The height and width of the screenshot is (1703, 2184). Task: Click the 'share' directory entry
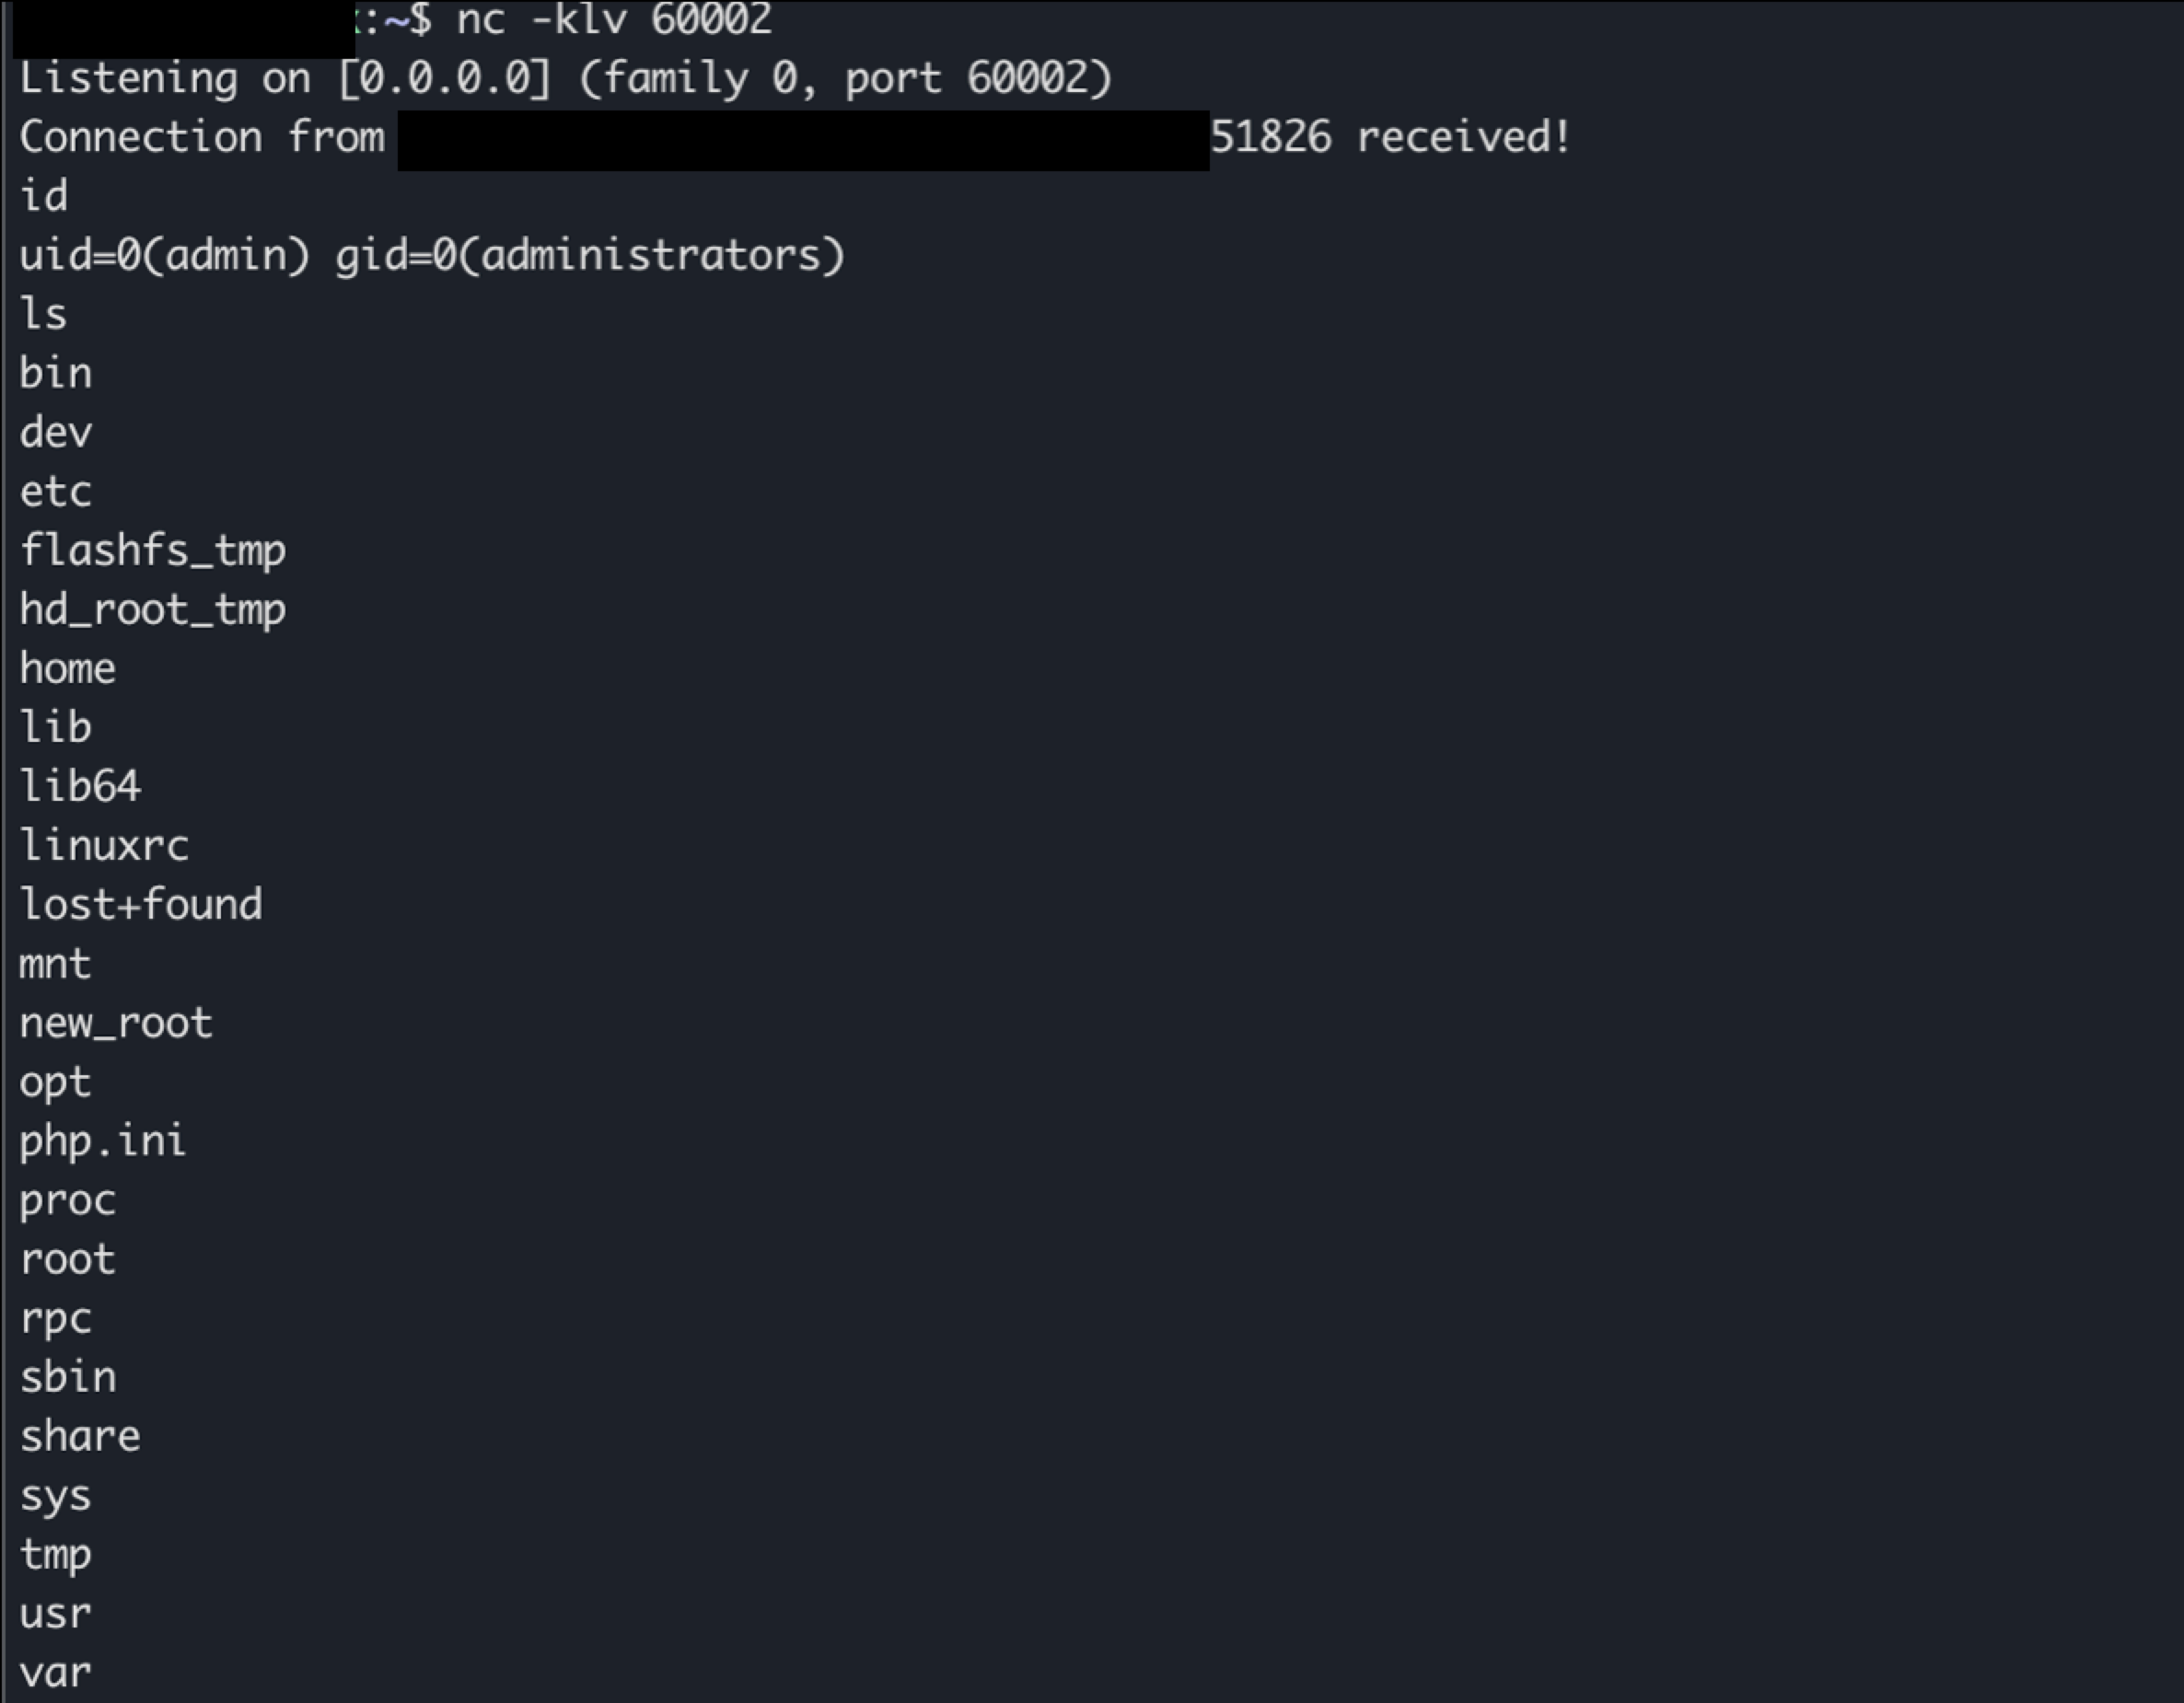(x=80, y=1436)
